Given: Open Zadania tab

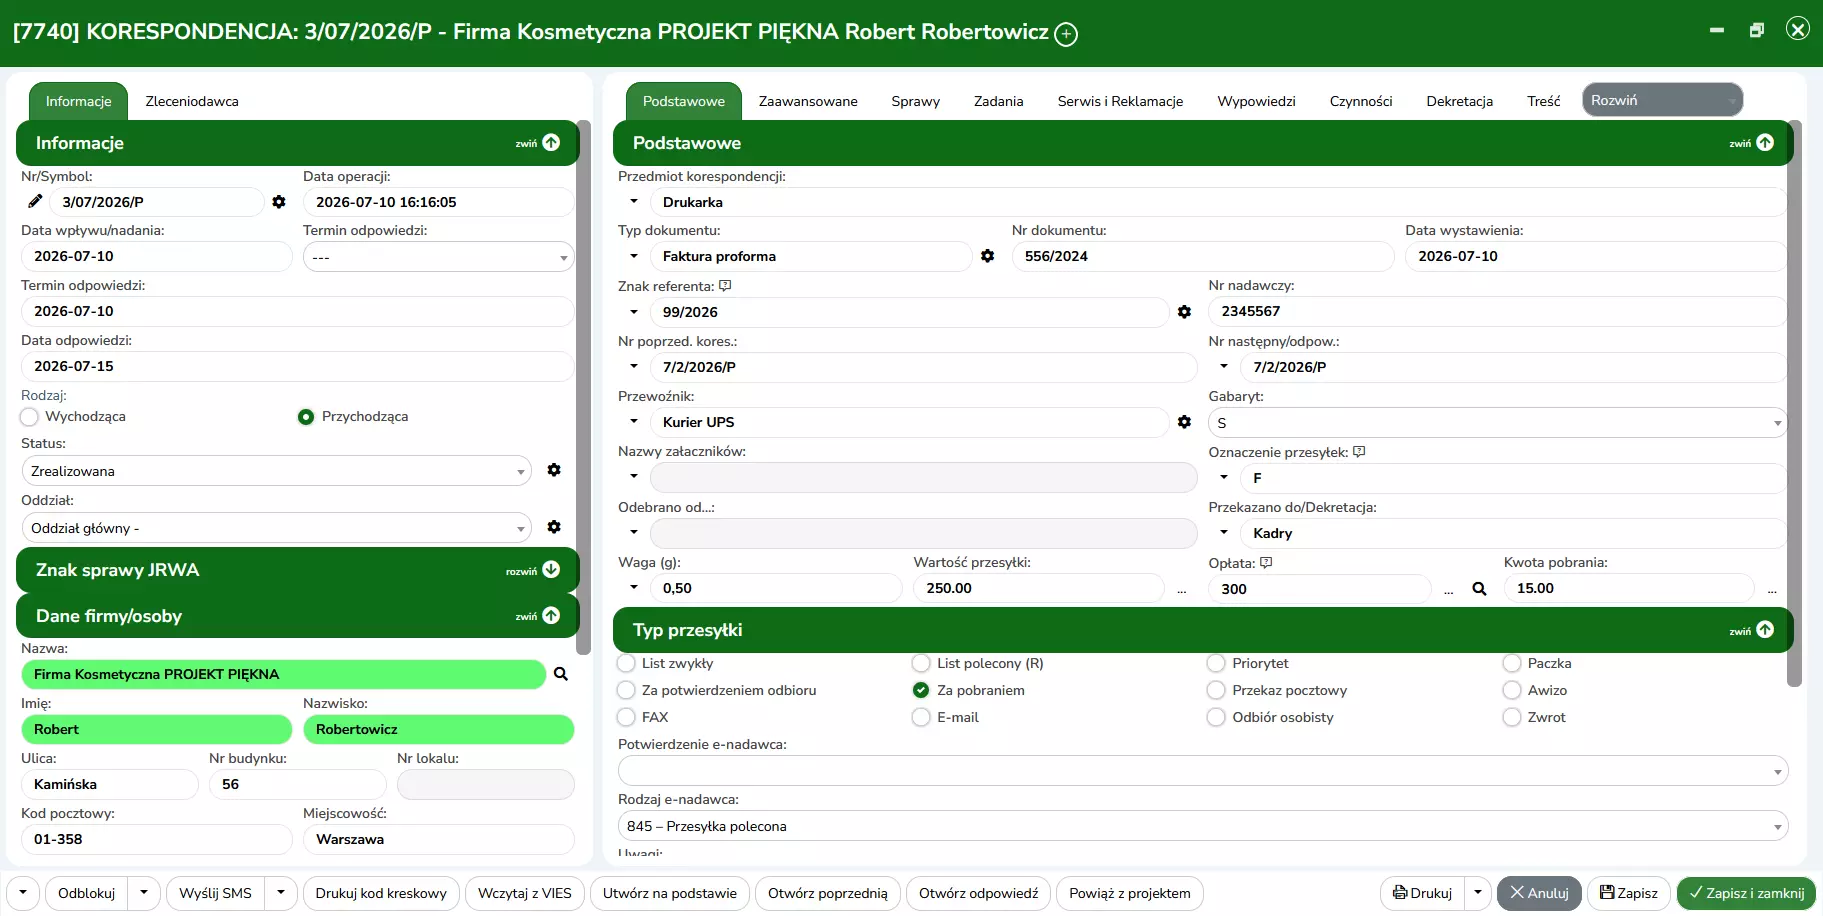Looking at the screenshot, I should coord(999,101).
